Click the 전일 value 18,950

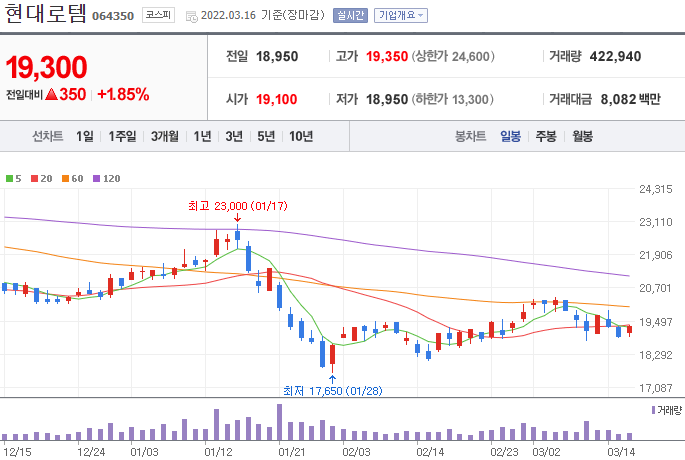[277, 56]
